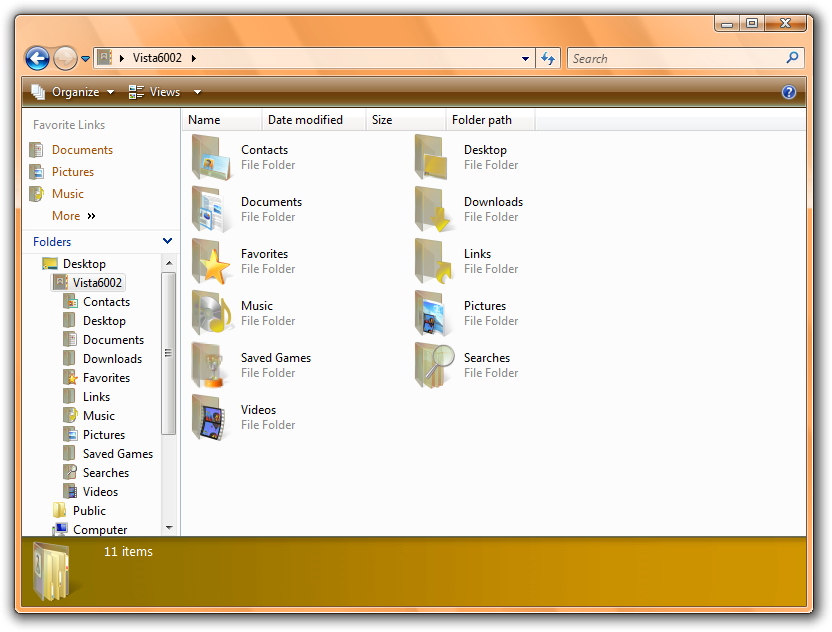Click in the Search input box
Image resolution: width=832 pixels, height=632 pixels.
point(675,58)
